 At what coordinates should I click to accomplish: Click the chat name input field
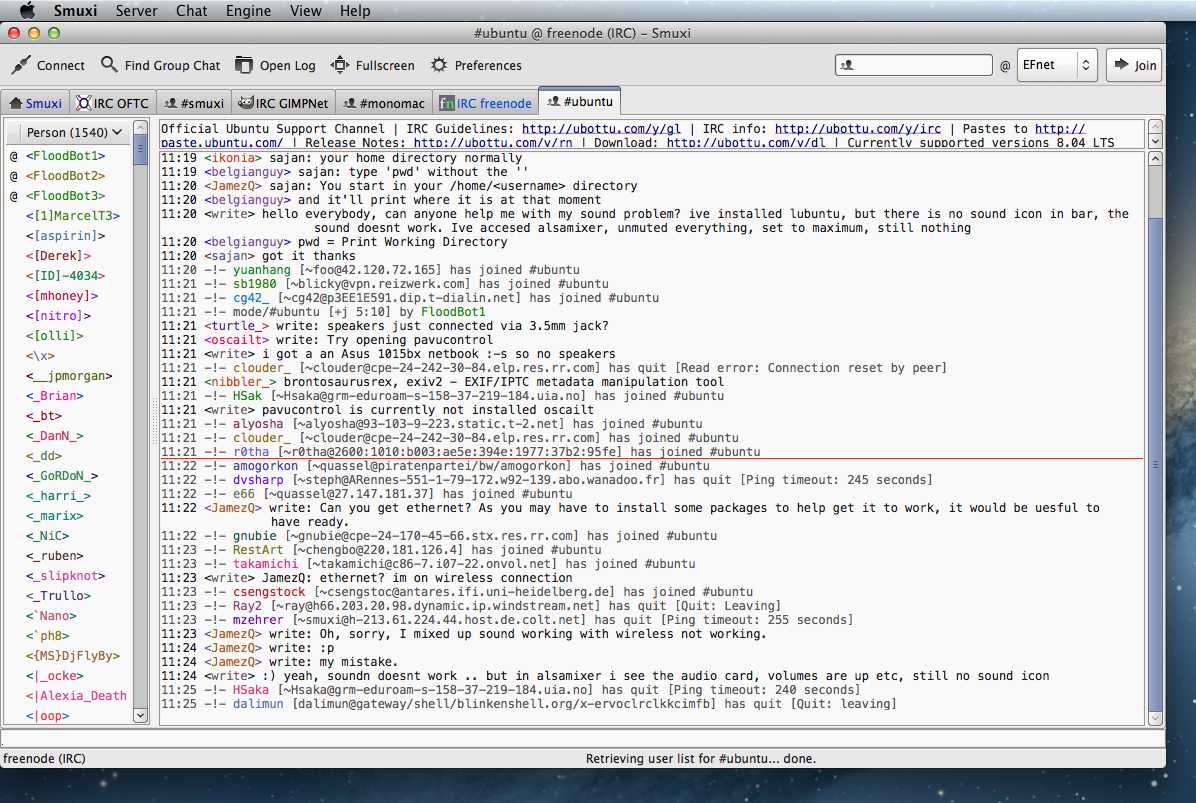tap(914, 65)
